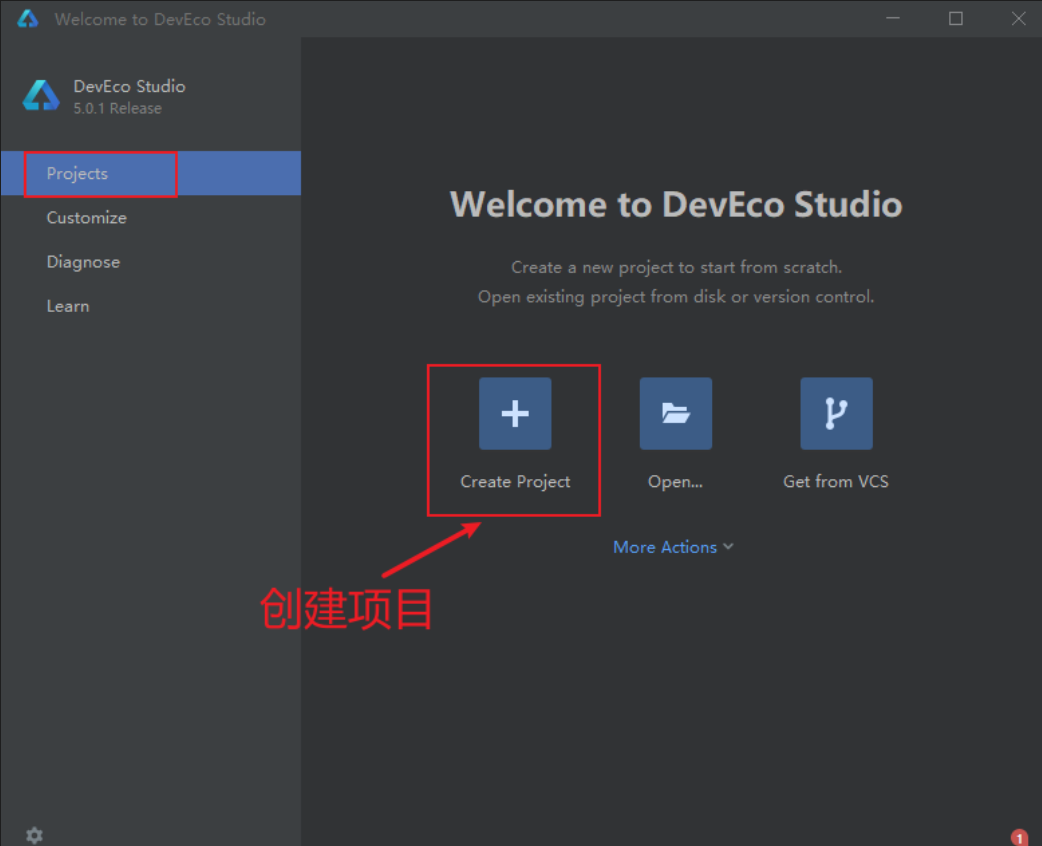Click the Get from VCS label
1042x846 pixels.
[x=836, y=481]
